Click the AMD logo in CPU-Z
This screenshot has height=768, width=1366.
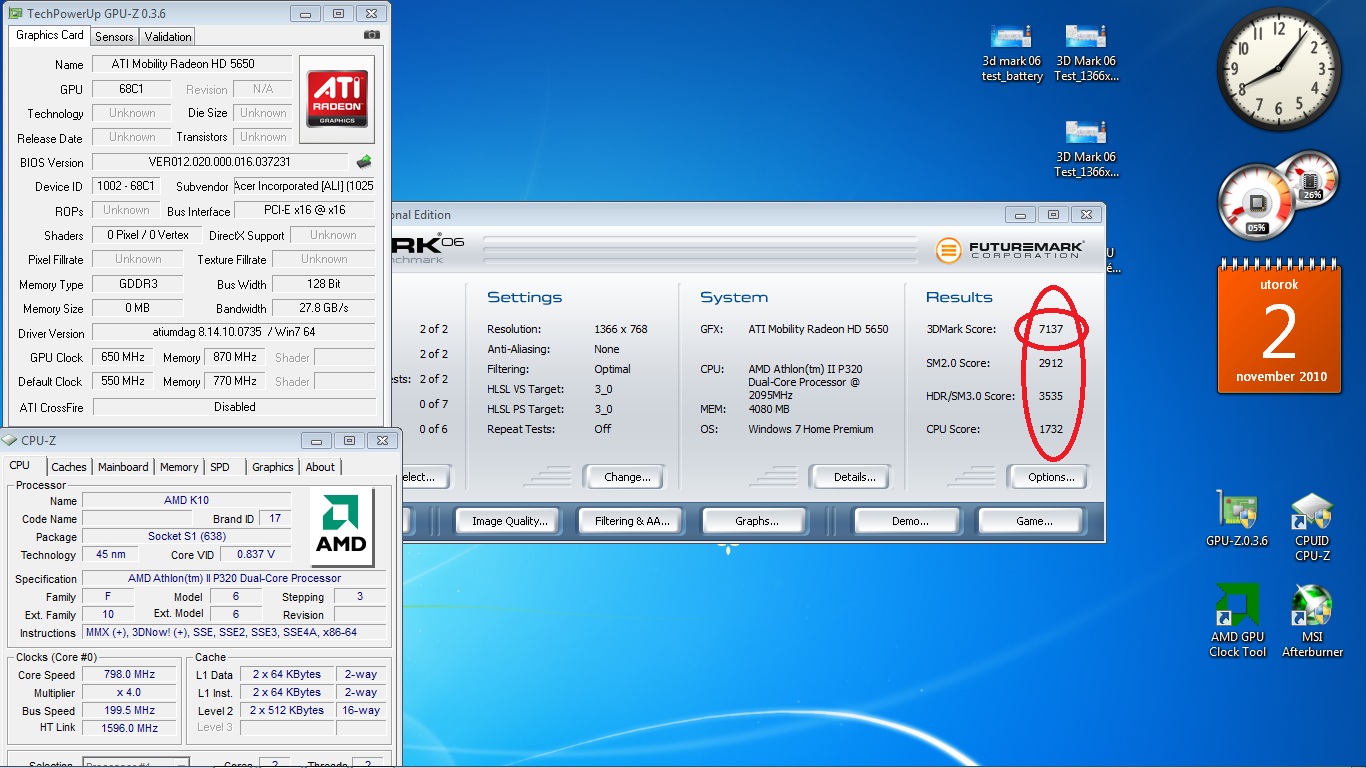(x=342, y=527)
